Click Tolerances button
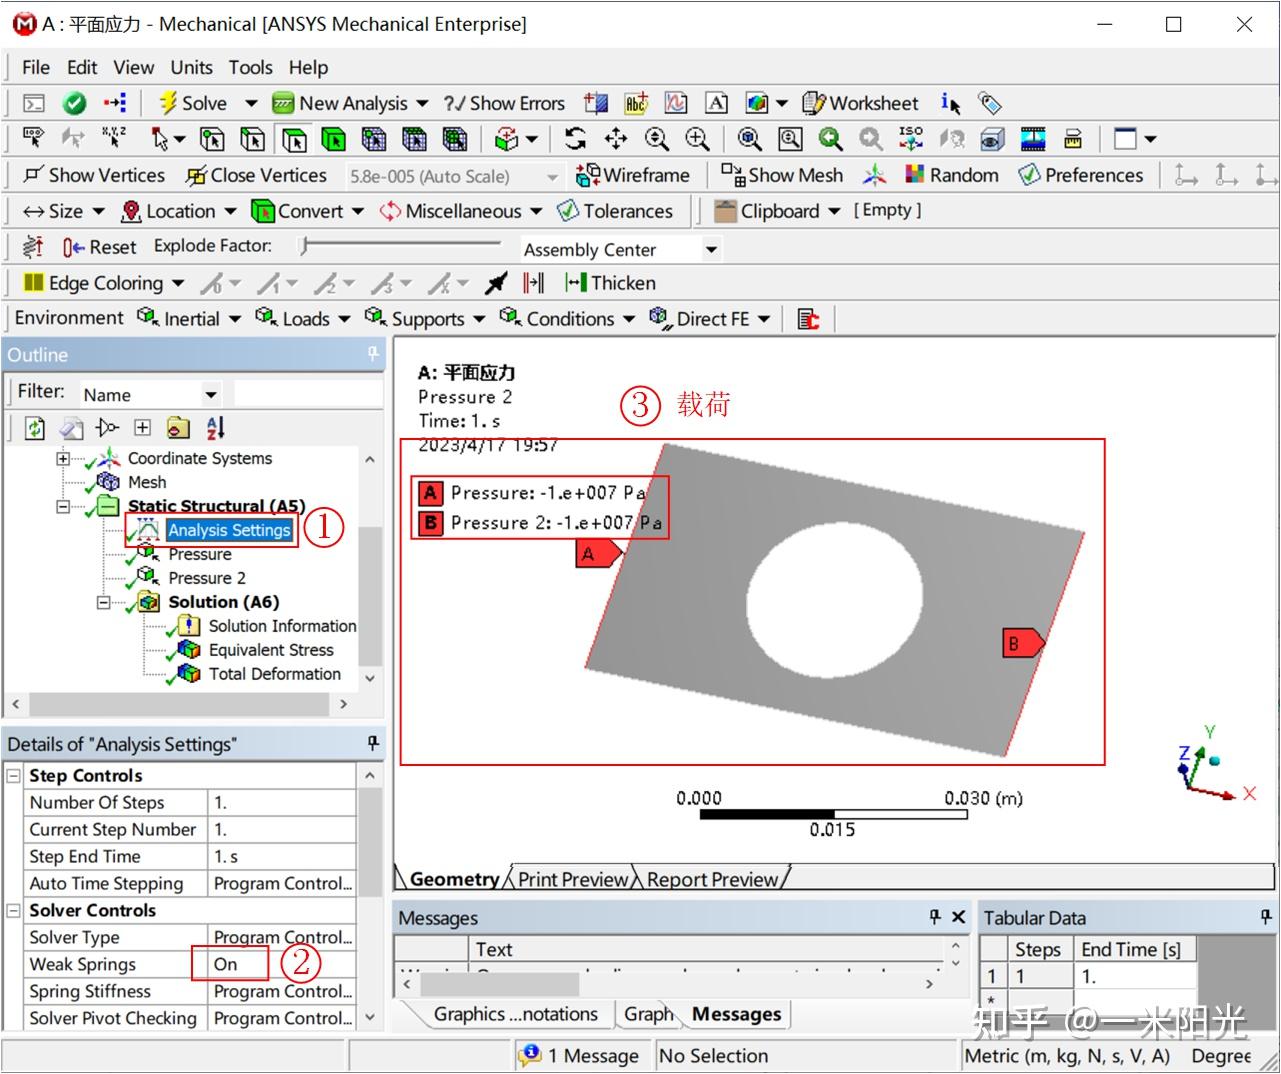 point(615,211)
